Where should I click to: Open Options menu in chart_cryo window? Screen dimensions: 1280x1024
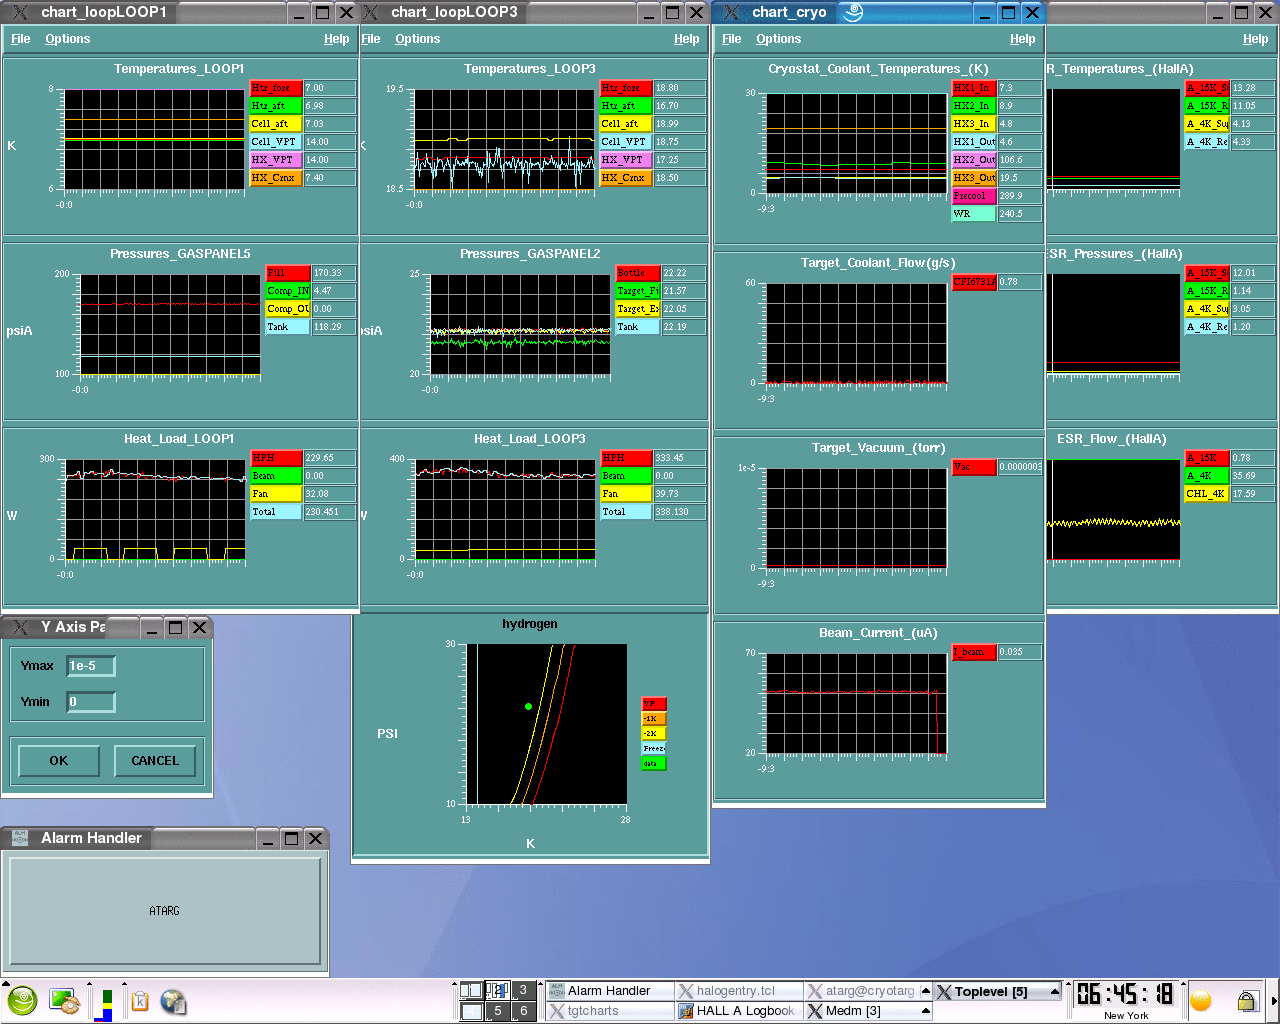(x=778, y=39)
